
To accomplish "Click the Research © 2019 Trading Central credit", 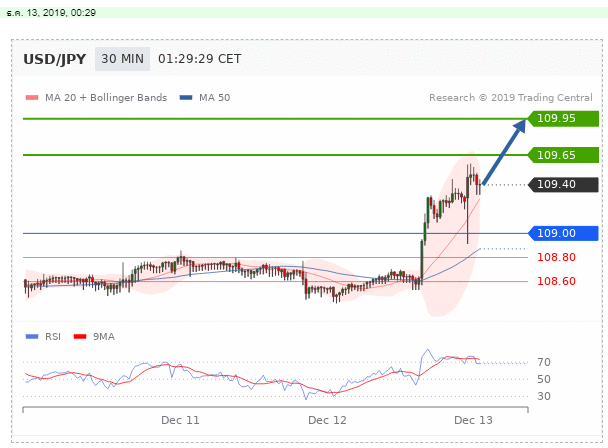I will [511, 98].
